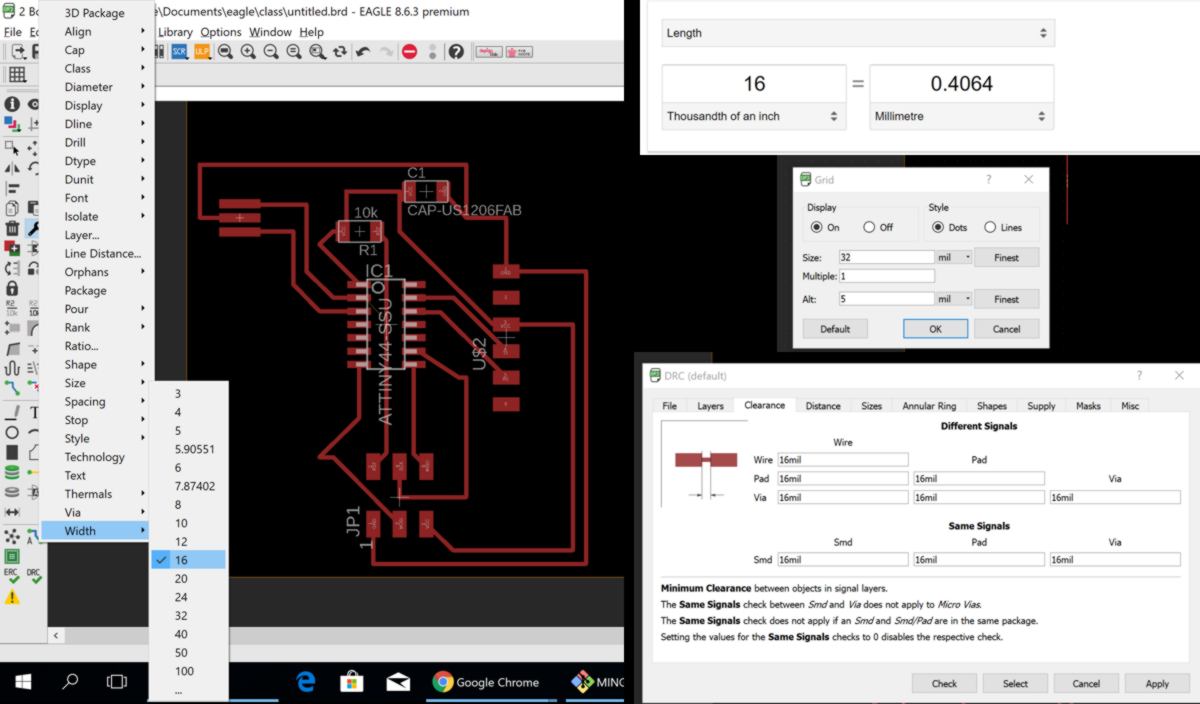Set grid Display to Off
Image resolution: width=1200 pixels, height=704 pixels.
pos(869,228)
